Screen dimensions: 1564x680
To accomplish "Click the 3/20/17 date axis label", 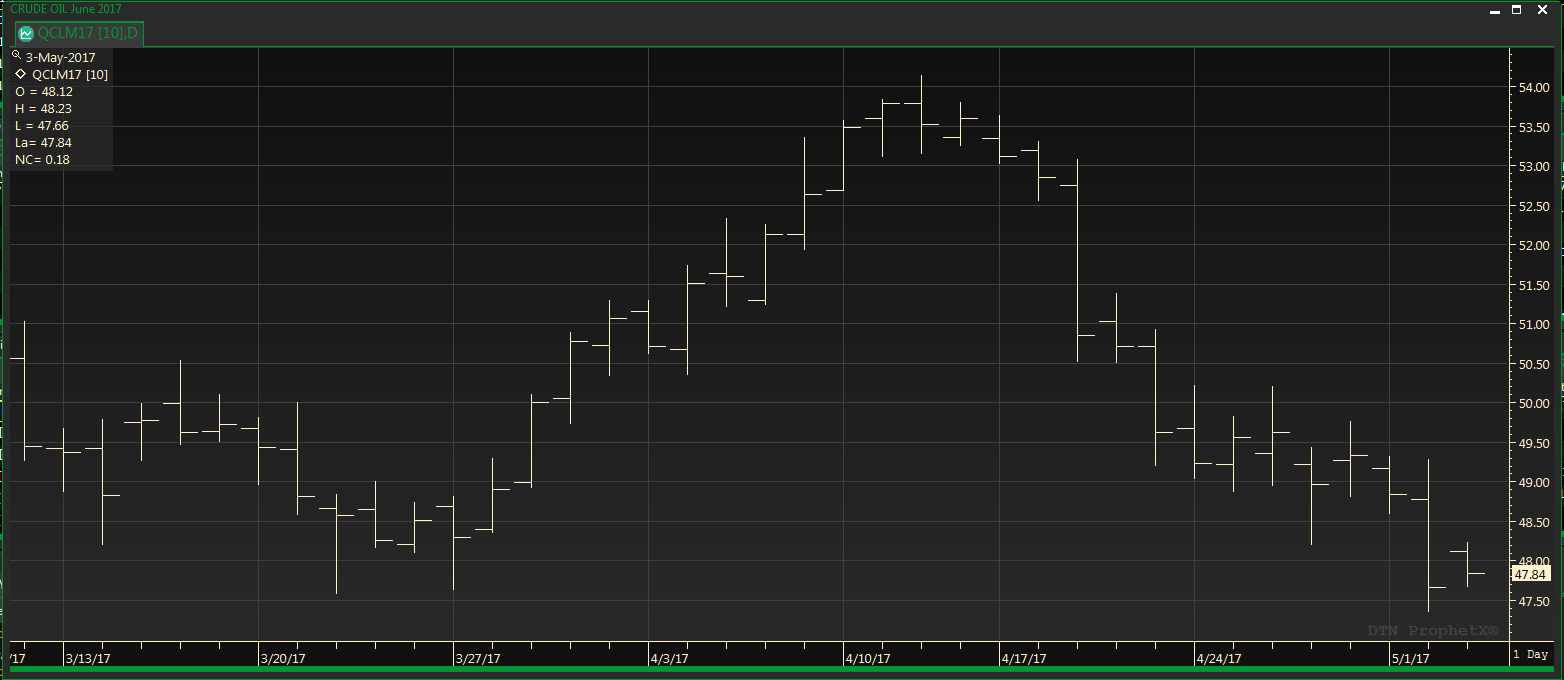I will click(281, 659).
